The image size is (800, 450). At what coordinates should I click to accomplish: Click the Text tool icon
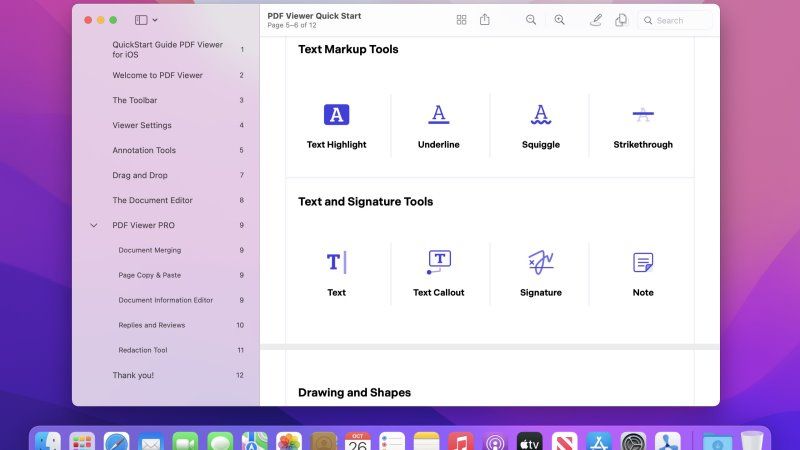pos(337,262)
